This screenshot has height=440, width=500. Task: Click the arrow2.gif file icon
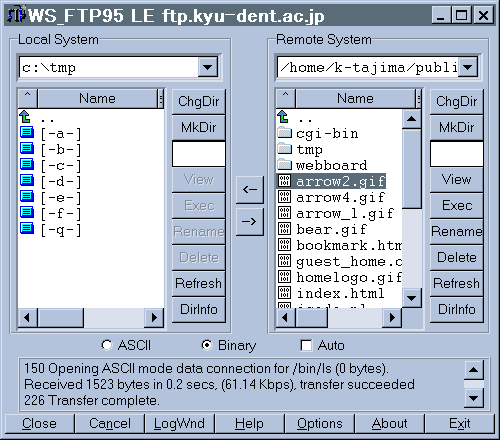coord(284,181)
